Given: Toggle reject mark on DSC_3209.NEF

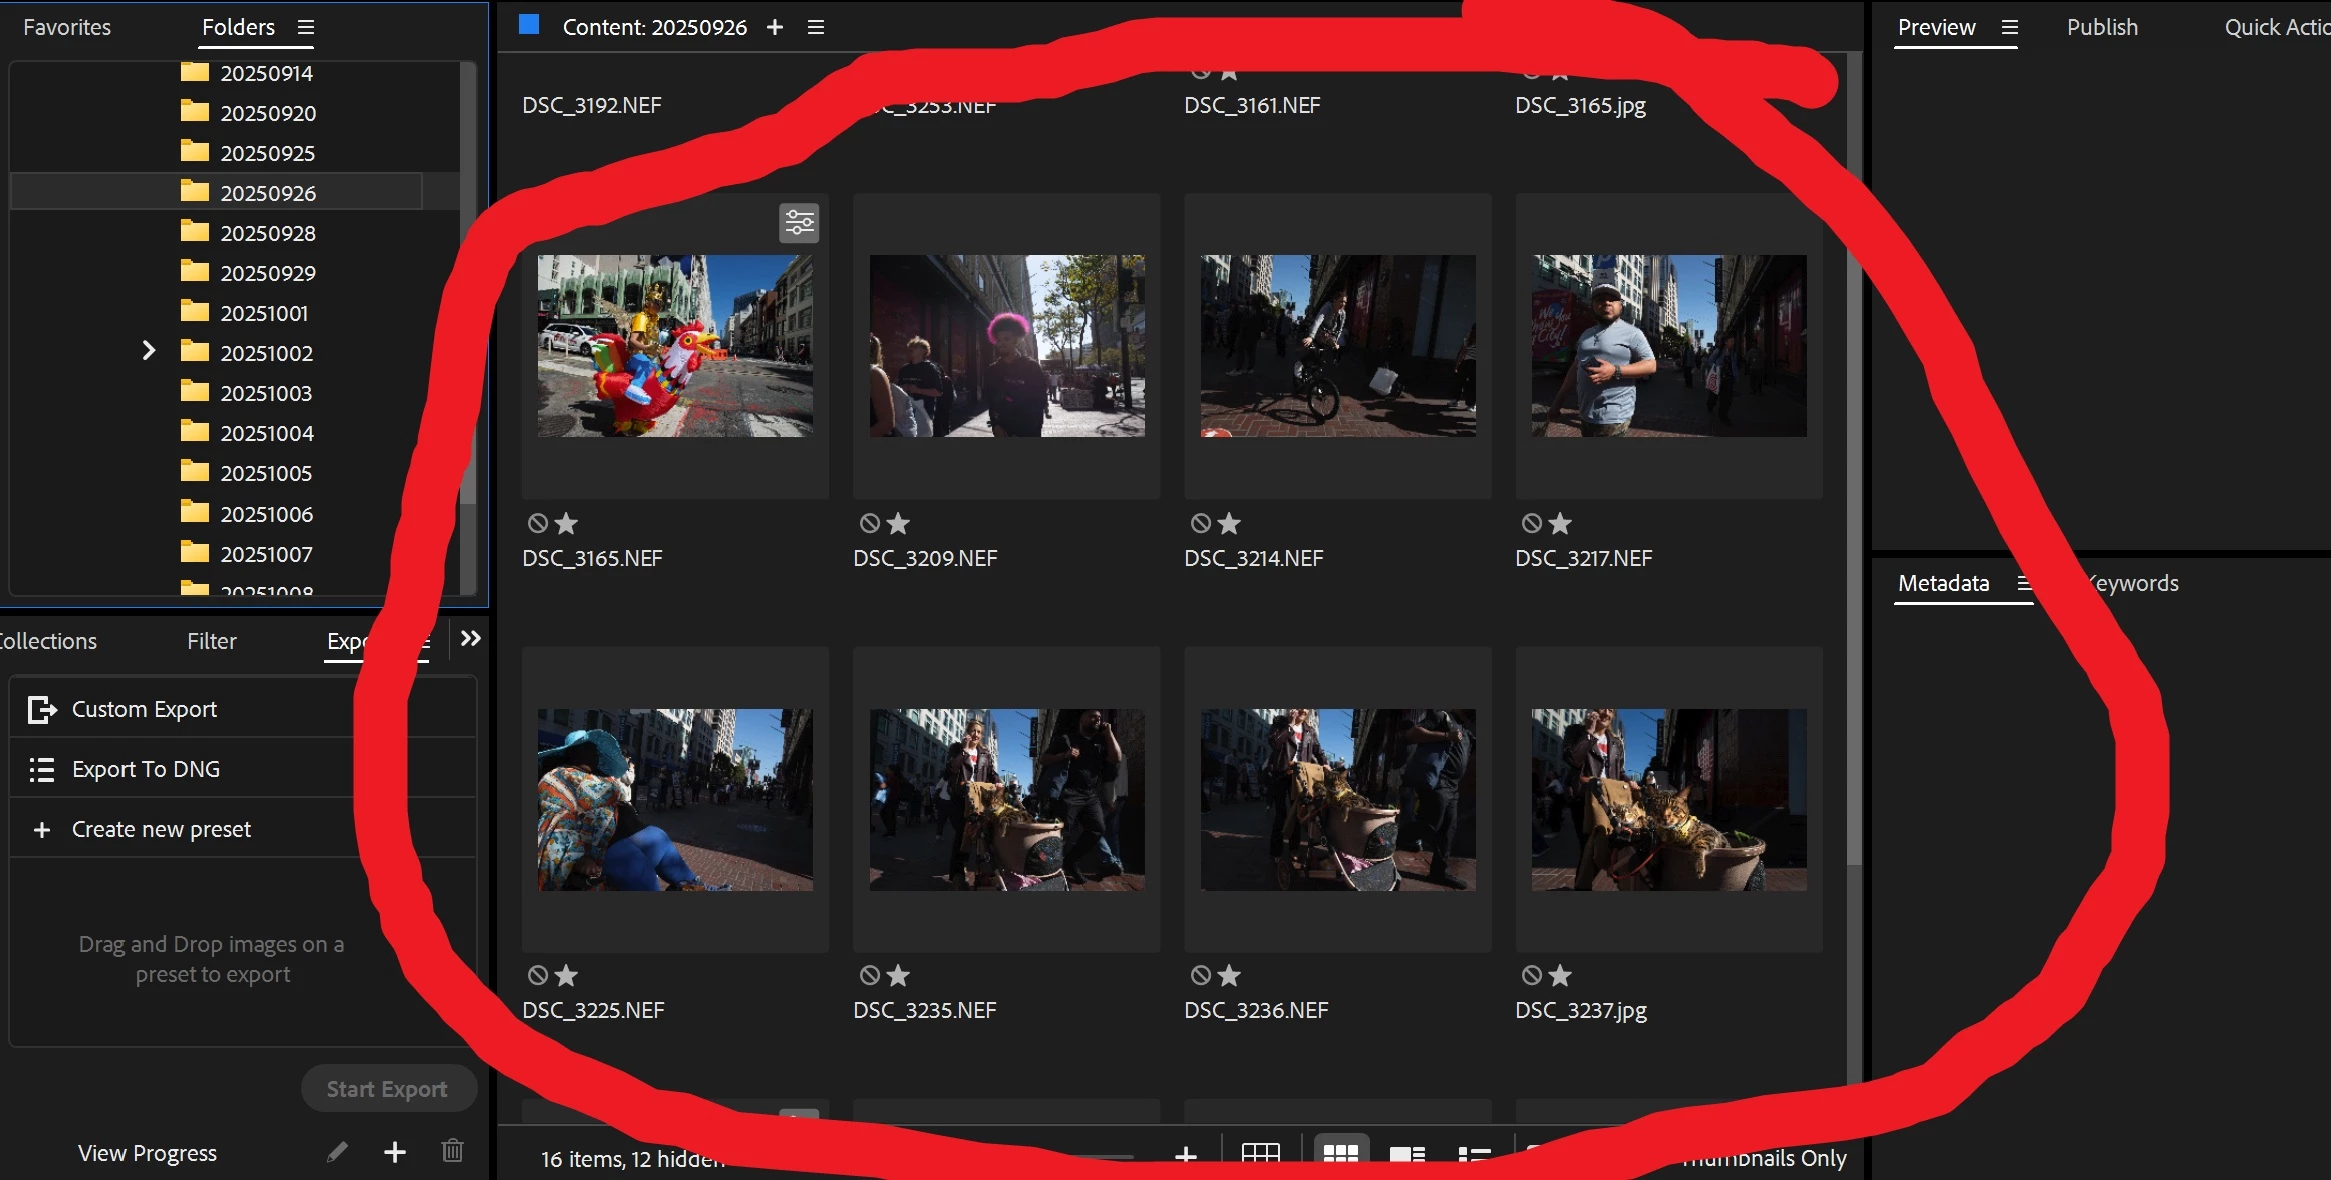Looking at the screenshot, I should [x=869, y=523].
